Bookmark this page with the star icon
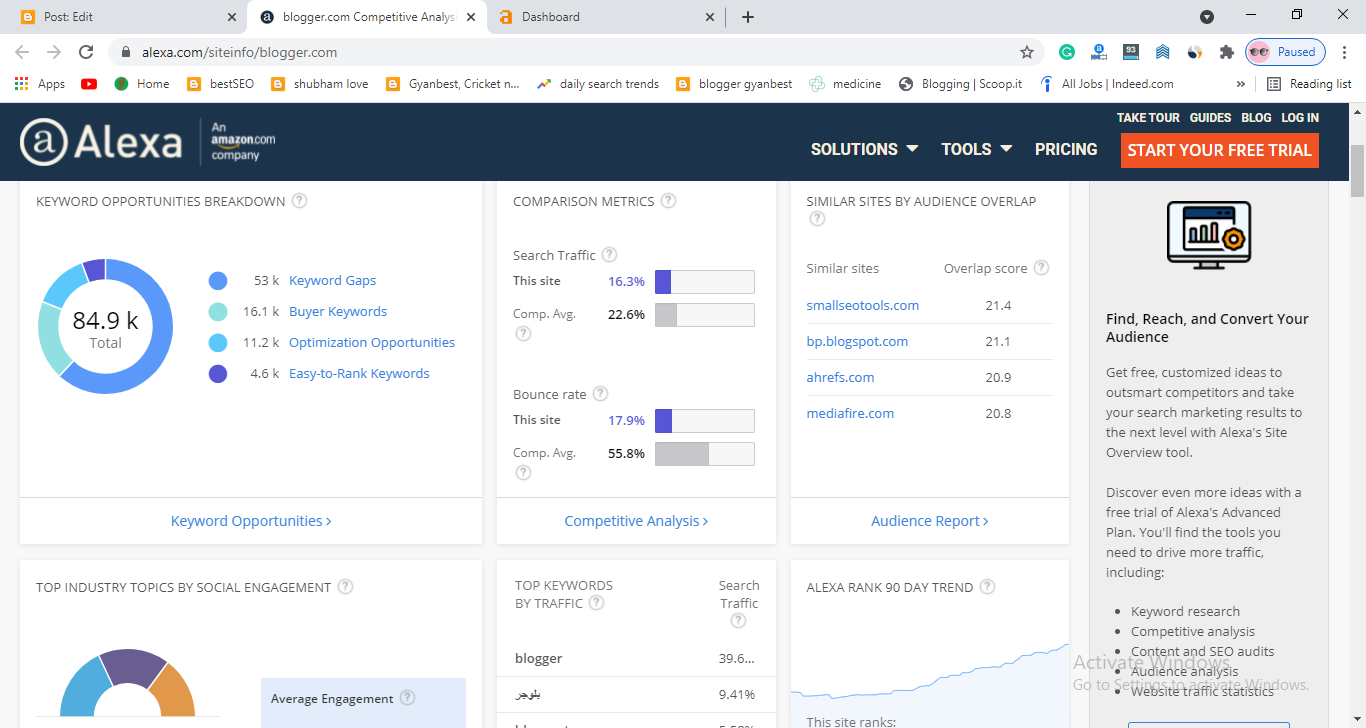Screen dimensions: 1366x728 pyautogui.click(x=1026, y=52)
